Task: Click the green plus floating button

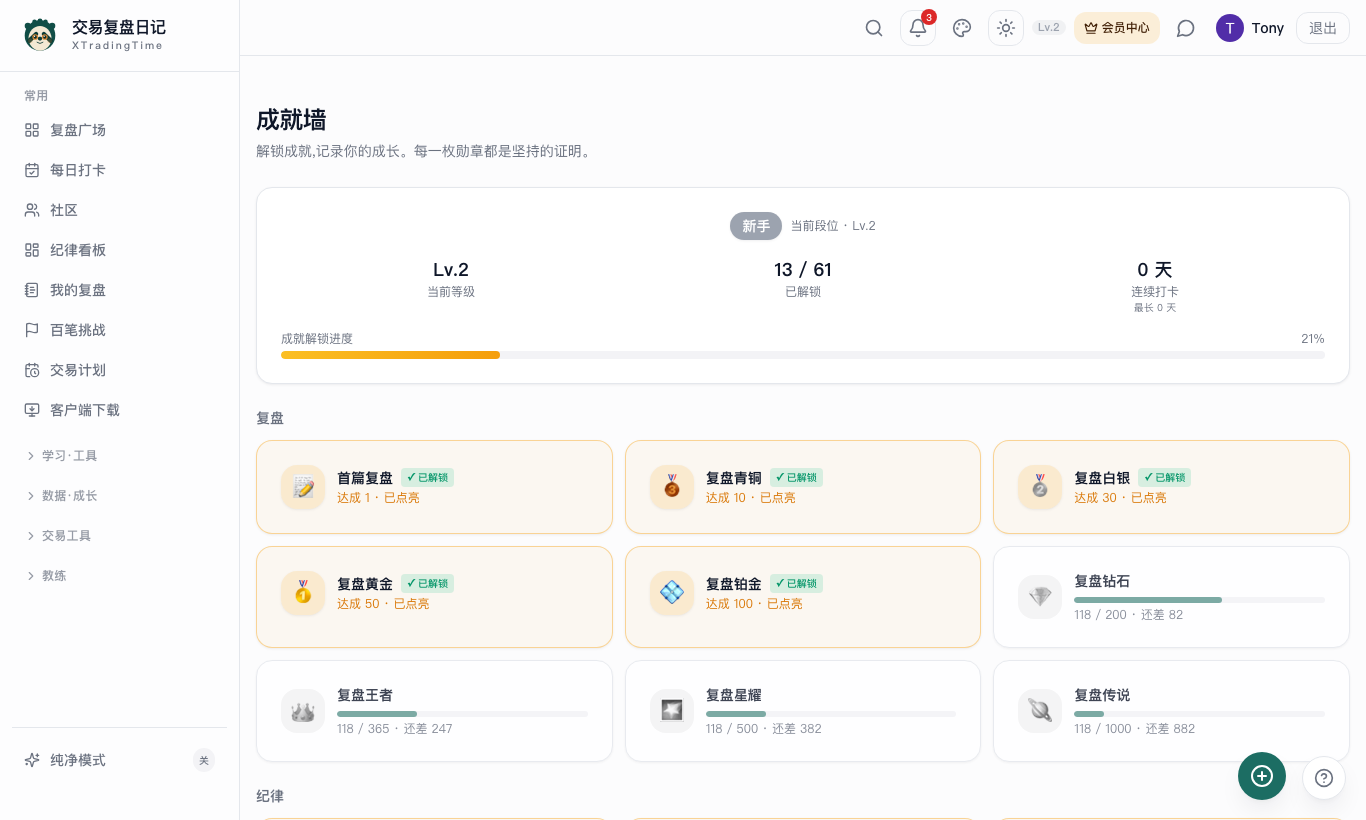Action: tap(1262, 776)
